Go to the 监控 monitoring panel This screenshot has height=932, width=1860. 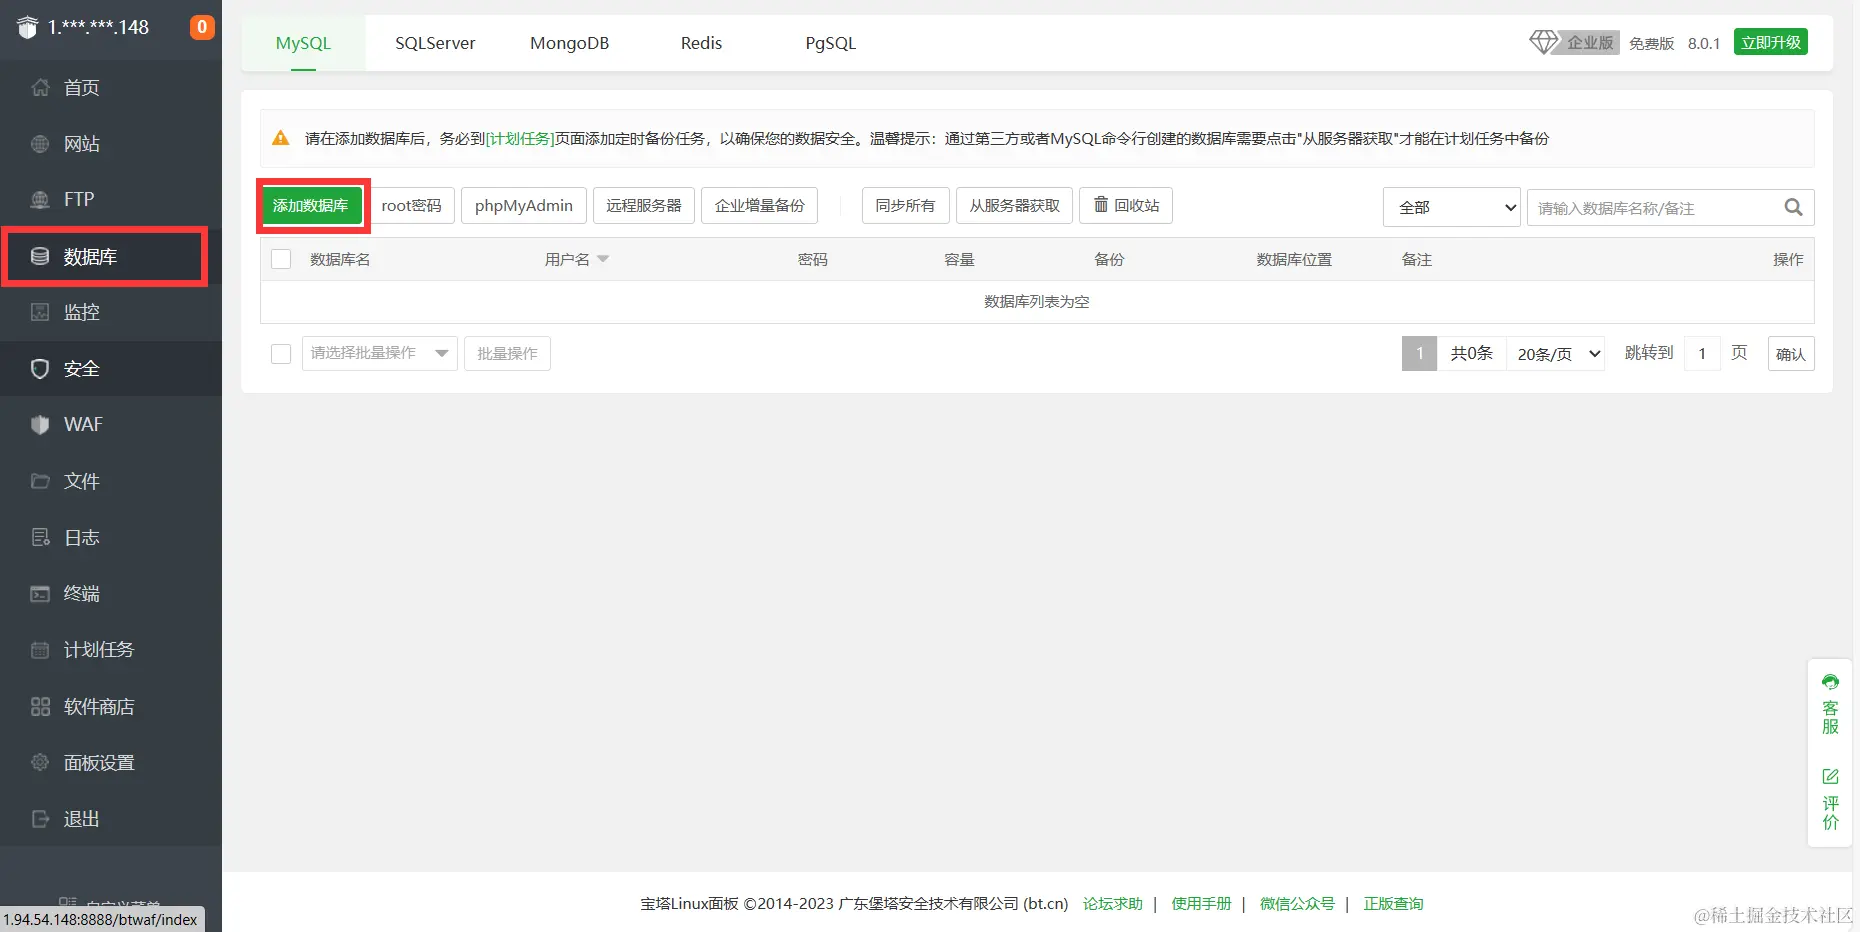(80, 312)
